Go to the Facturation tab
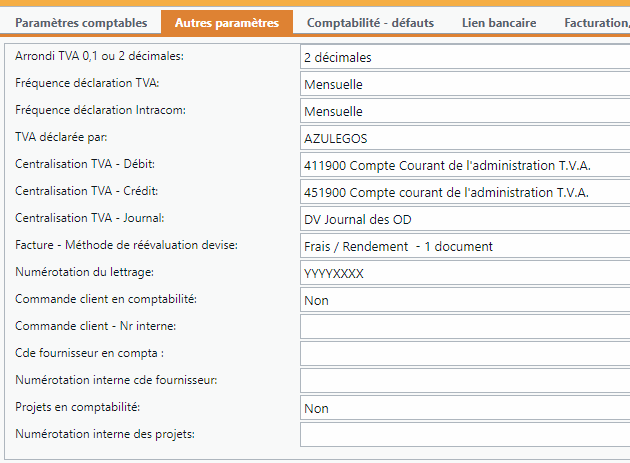 (597, 23)
